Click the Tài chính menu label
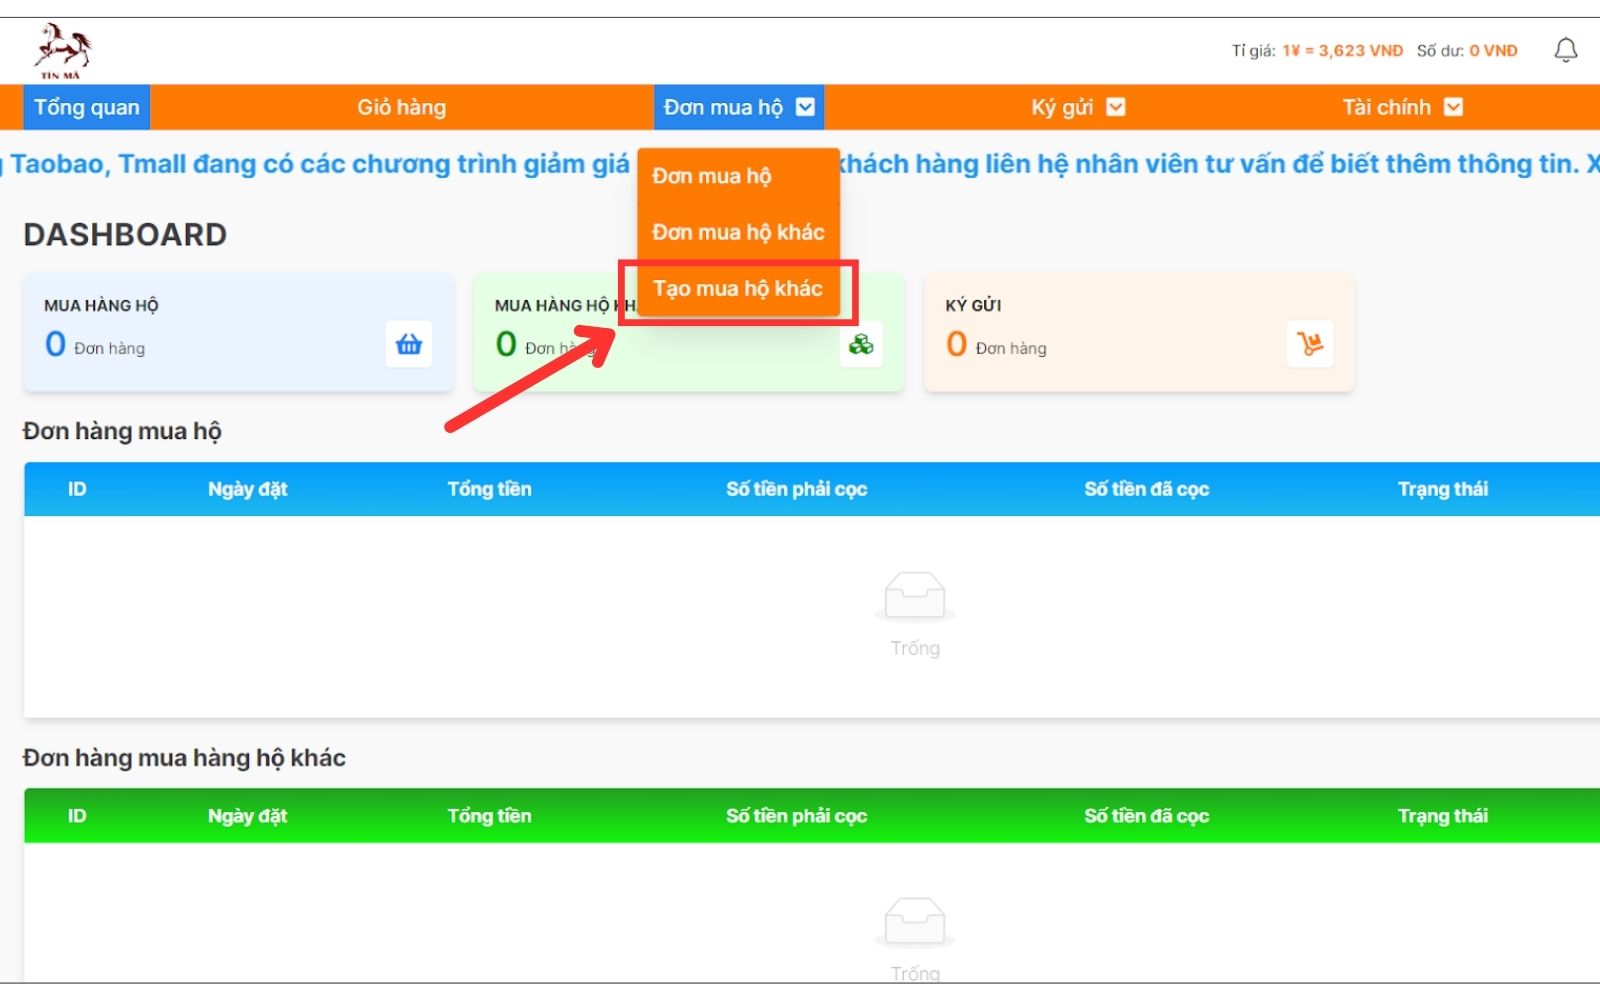1600x1000 pixels. (1386, 107)
